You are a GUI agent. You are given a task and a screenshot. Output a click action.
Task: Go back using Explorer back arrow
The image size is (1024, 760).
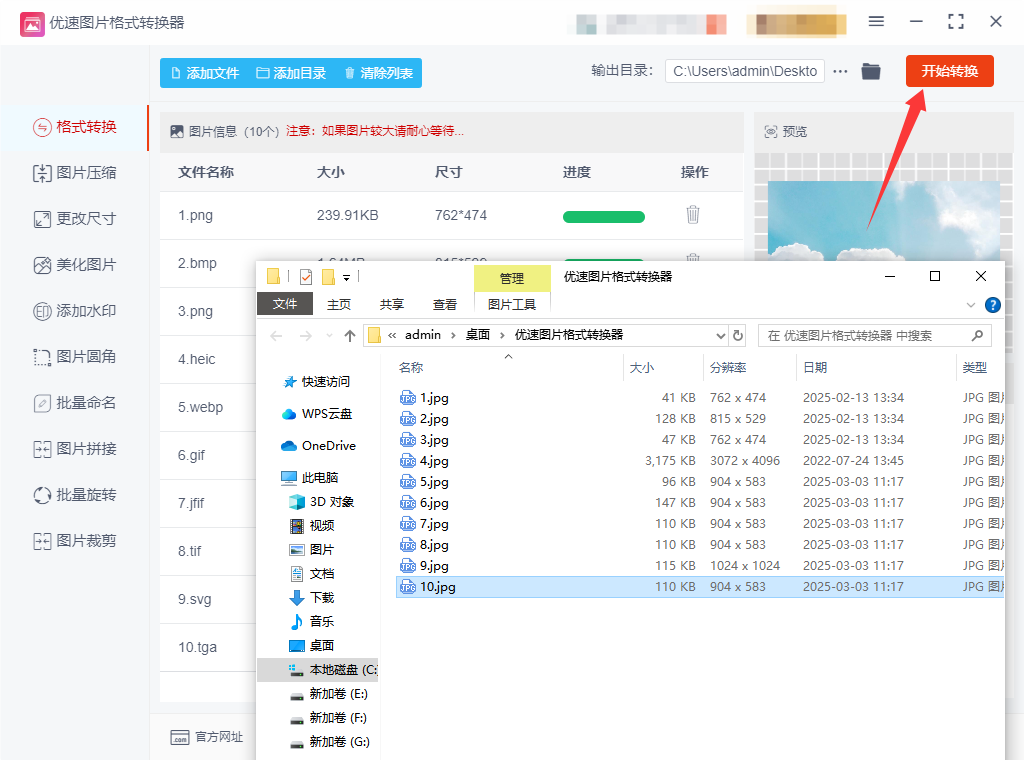[276, 336]
